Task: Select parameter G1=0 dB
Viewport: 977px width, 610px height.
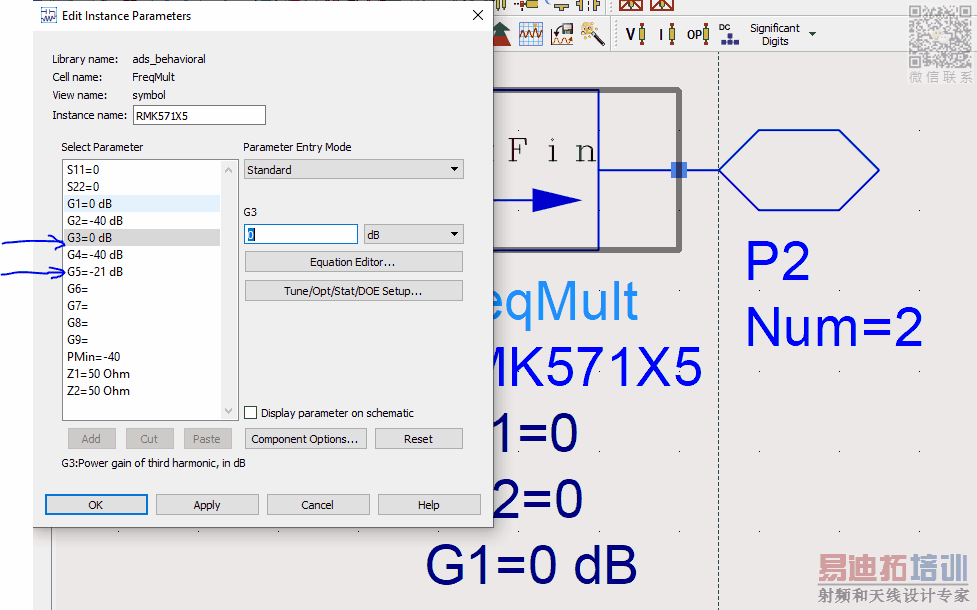Action: pos(142,204)
